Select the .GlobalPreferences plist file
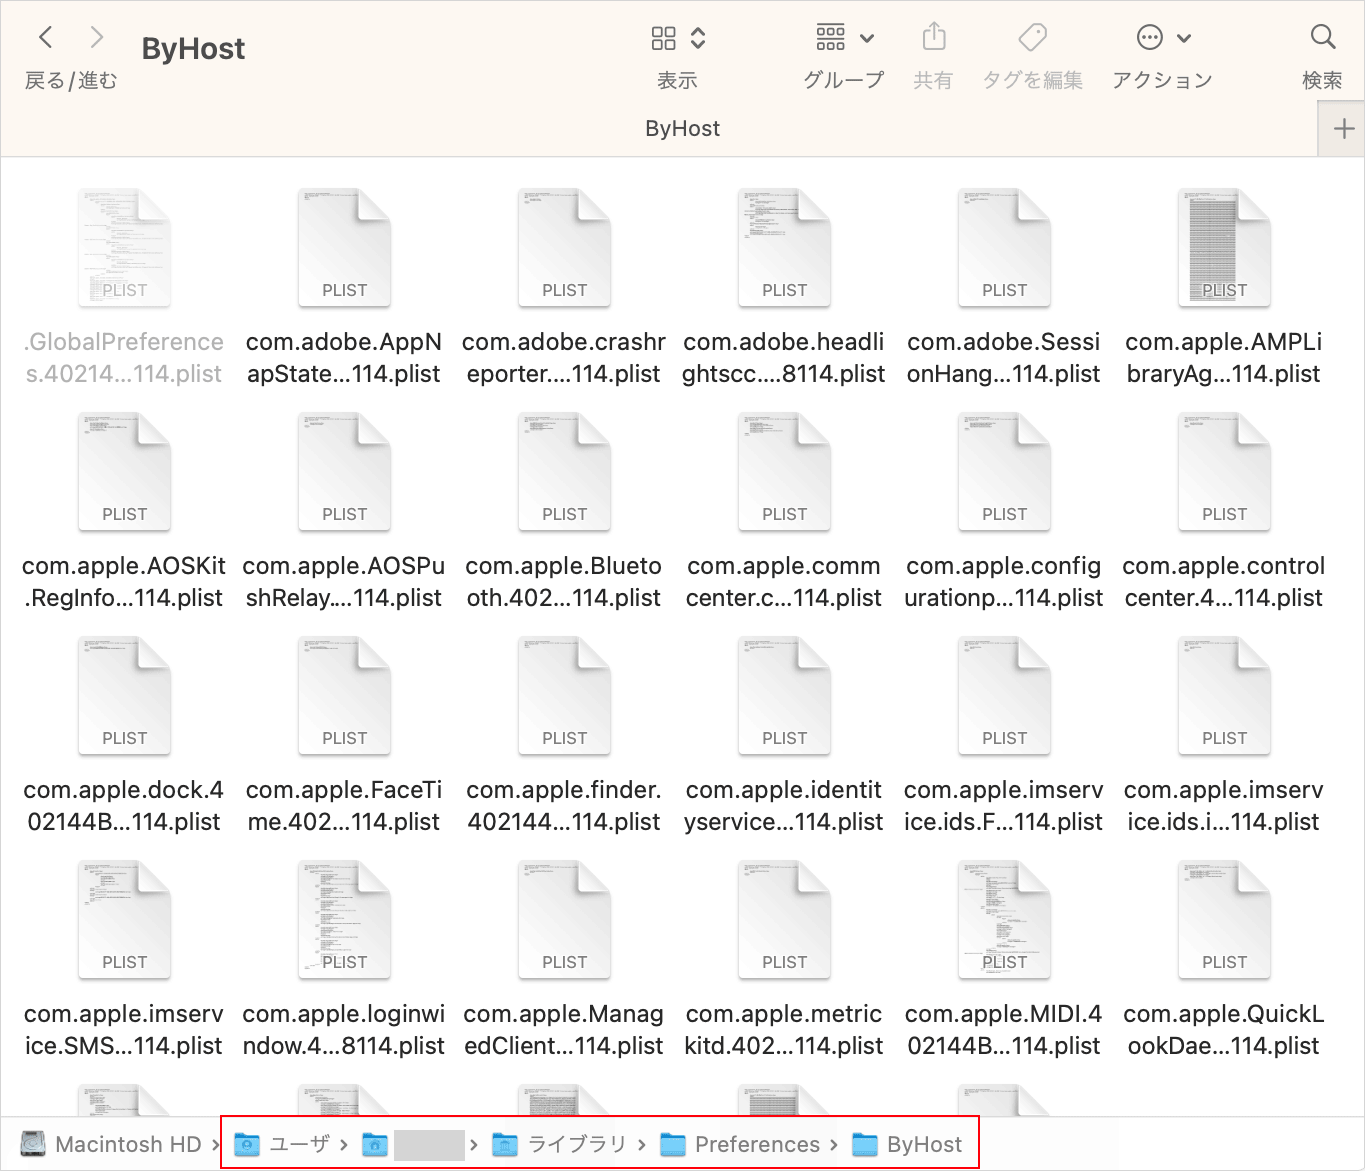The height and width of the screenshot is (1171, 1365). pos(124,250)
